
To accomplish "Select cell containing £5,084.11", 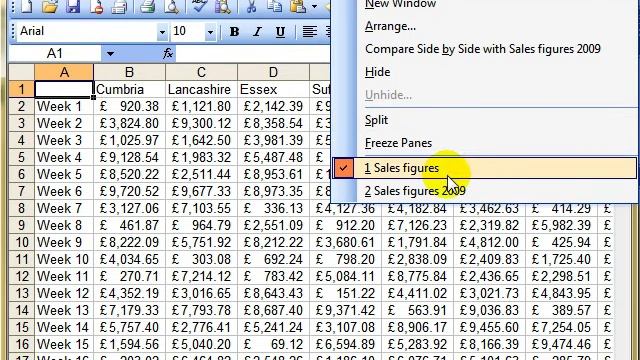I will click(345, 276).
